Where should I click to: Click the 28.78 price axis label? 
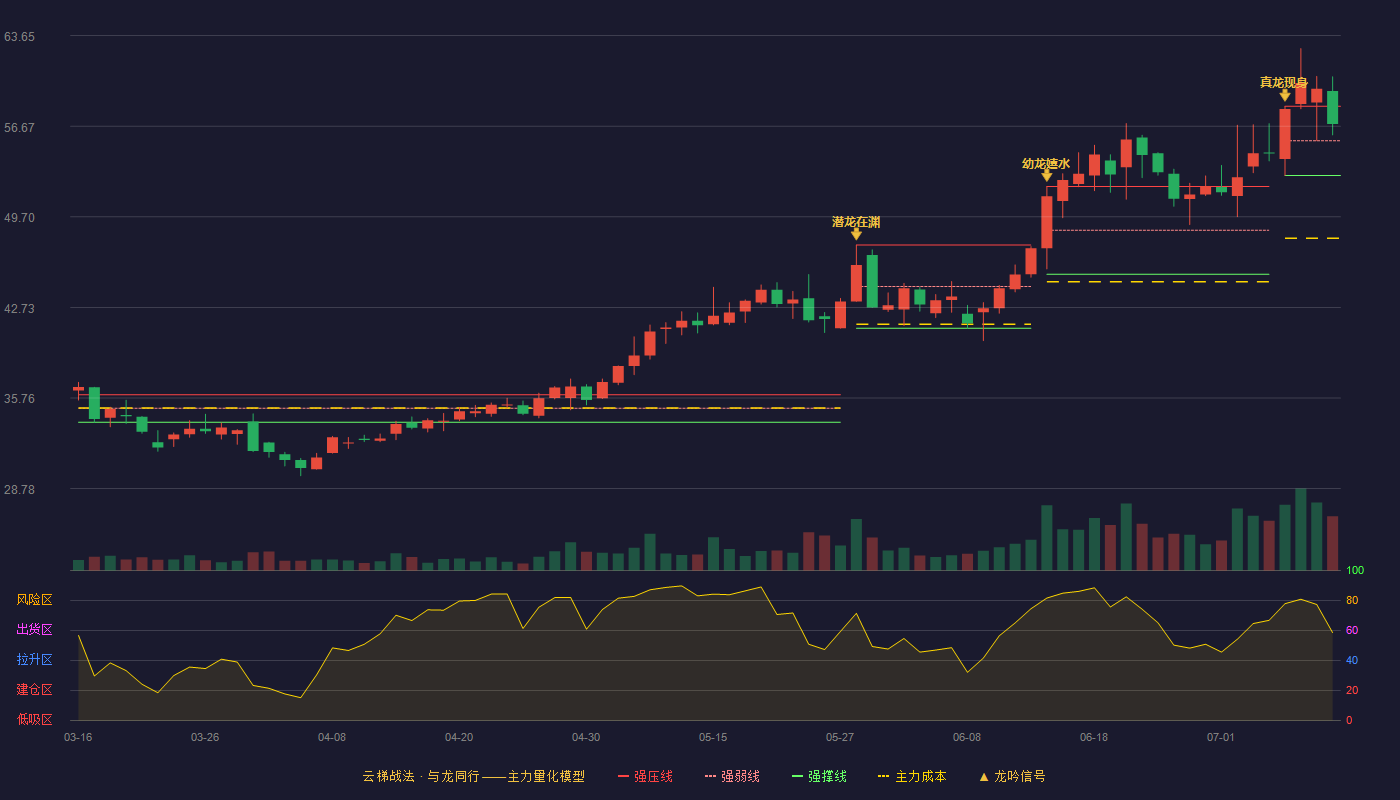point(19,489)
